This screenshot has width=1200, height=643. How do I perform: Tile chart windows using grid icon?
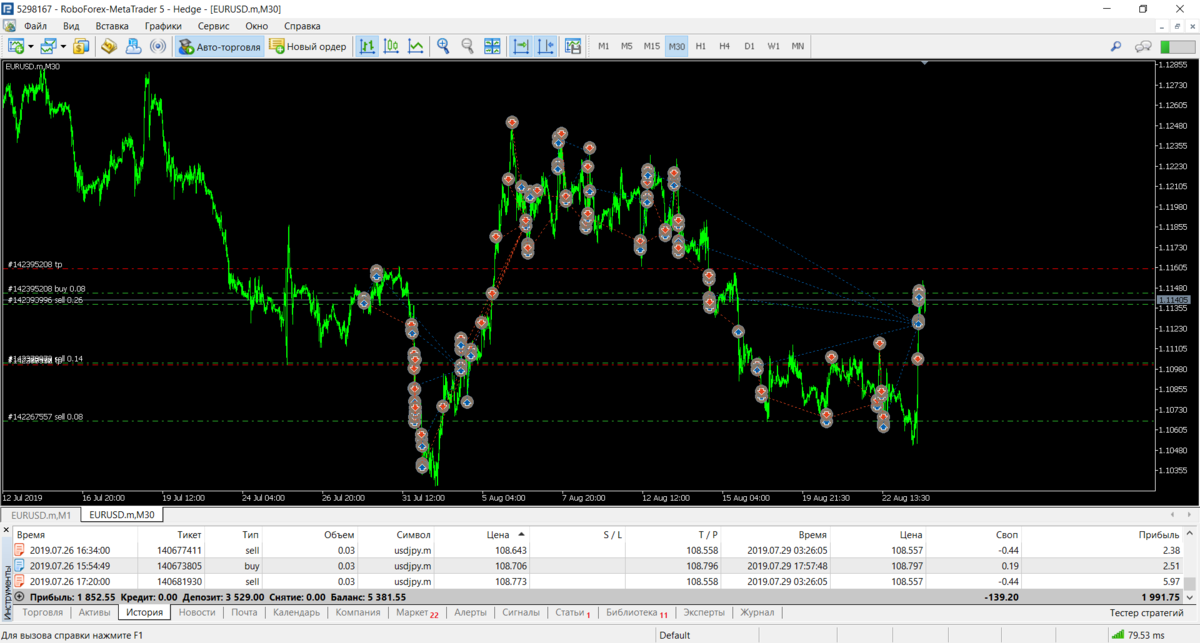click(492, 46)
